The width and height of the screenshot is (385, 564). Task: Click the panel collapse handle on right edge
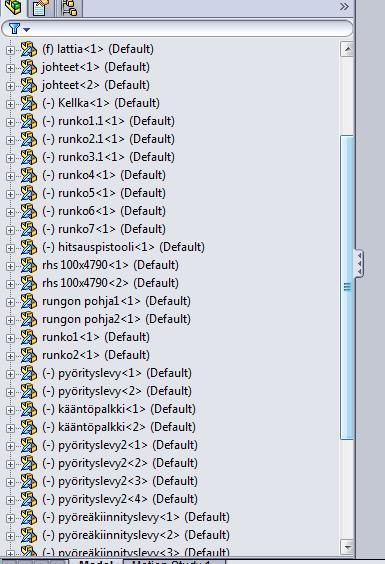pos(359,263)
